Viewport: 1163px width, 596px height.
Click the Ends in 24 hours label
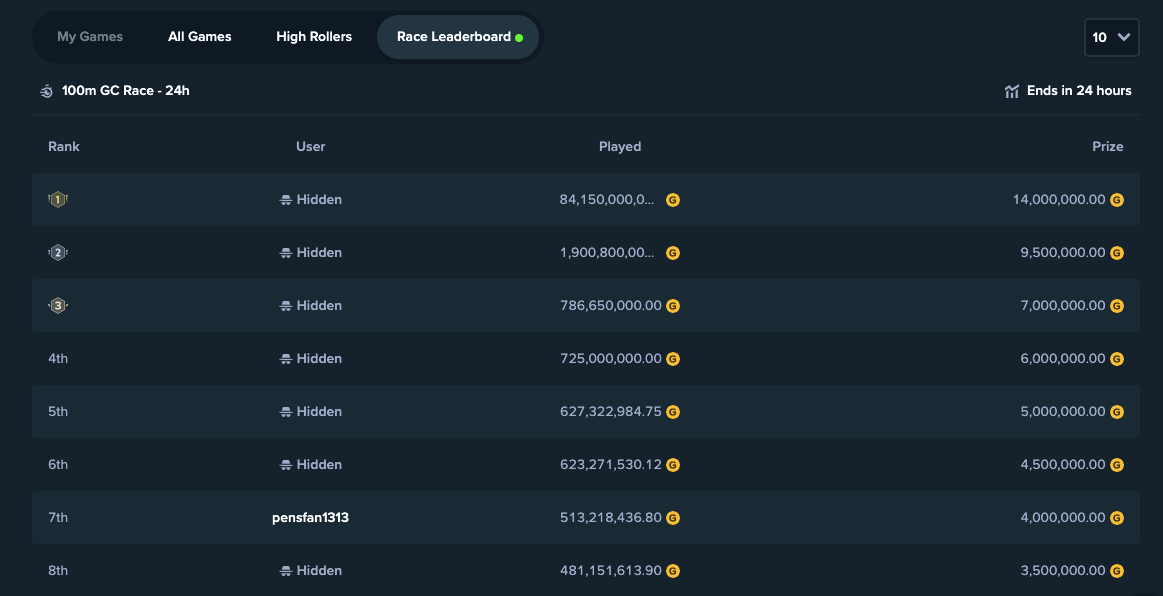tap(1079, 90)
